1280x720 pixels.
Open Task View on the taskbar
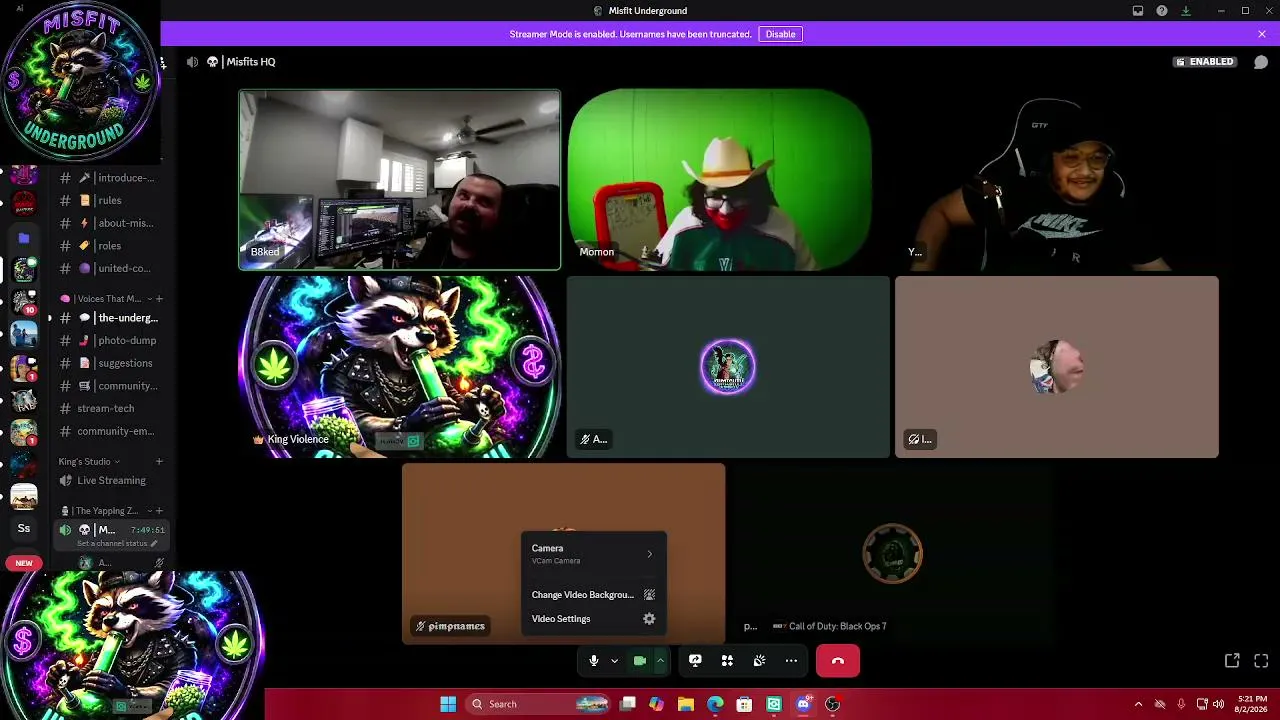click(628, 704)
